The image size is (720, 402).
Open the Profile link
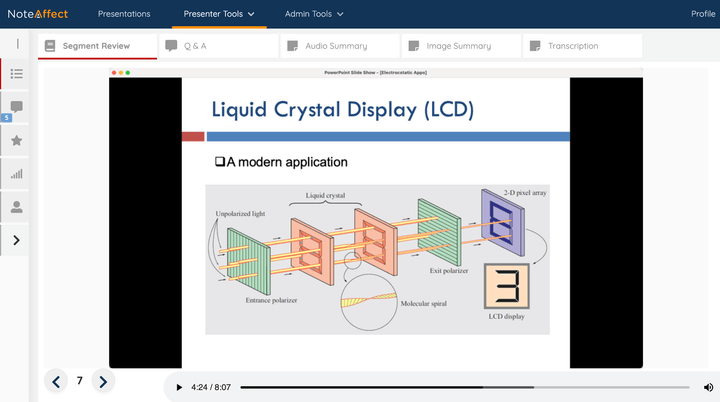click(703, 14)
